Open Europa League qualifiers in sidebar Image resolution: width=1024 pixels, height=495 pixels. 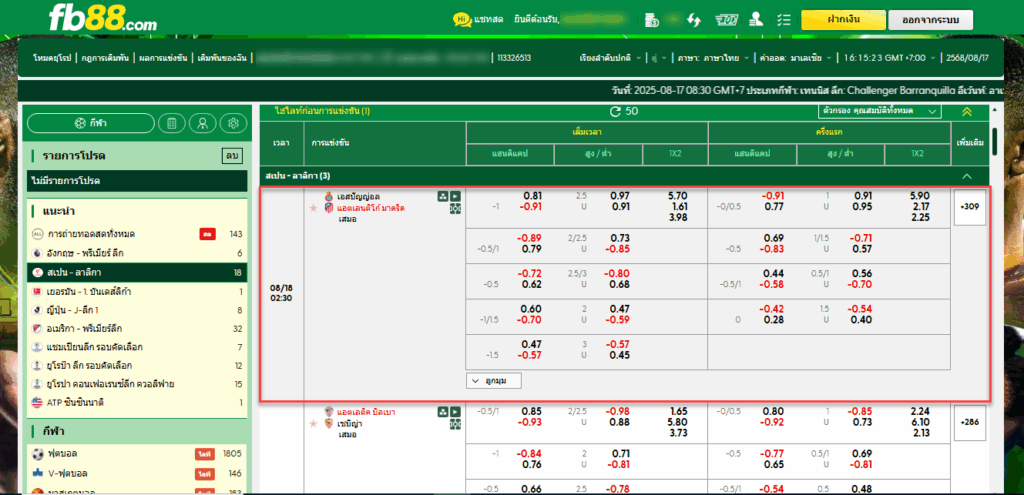pos(137,365)
